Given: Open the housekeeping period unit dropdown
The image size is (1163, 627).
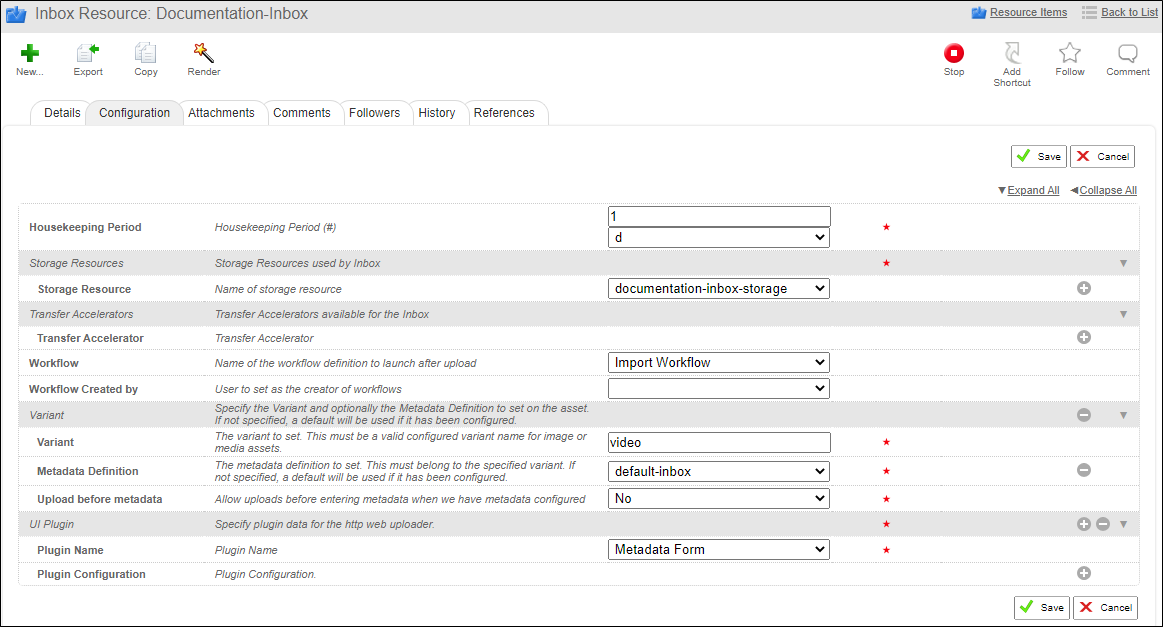Looking at the screenshot, I should coord(718,237).
